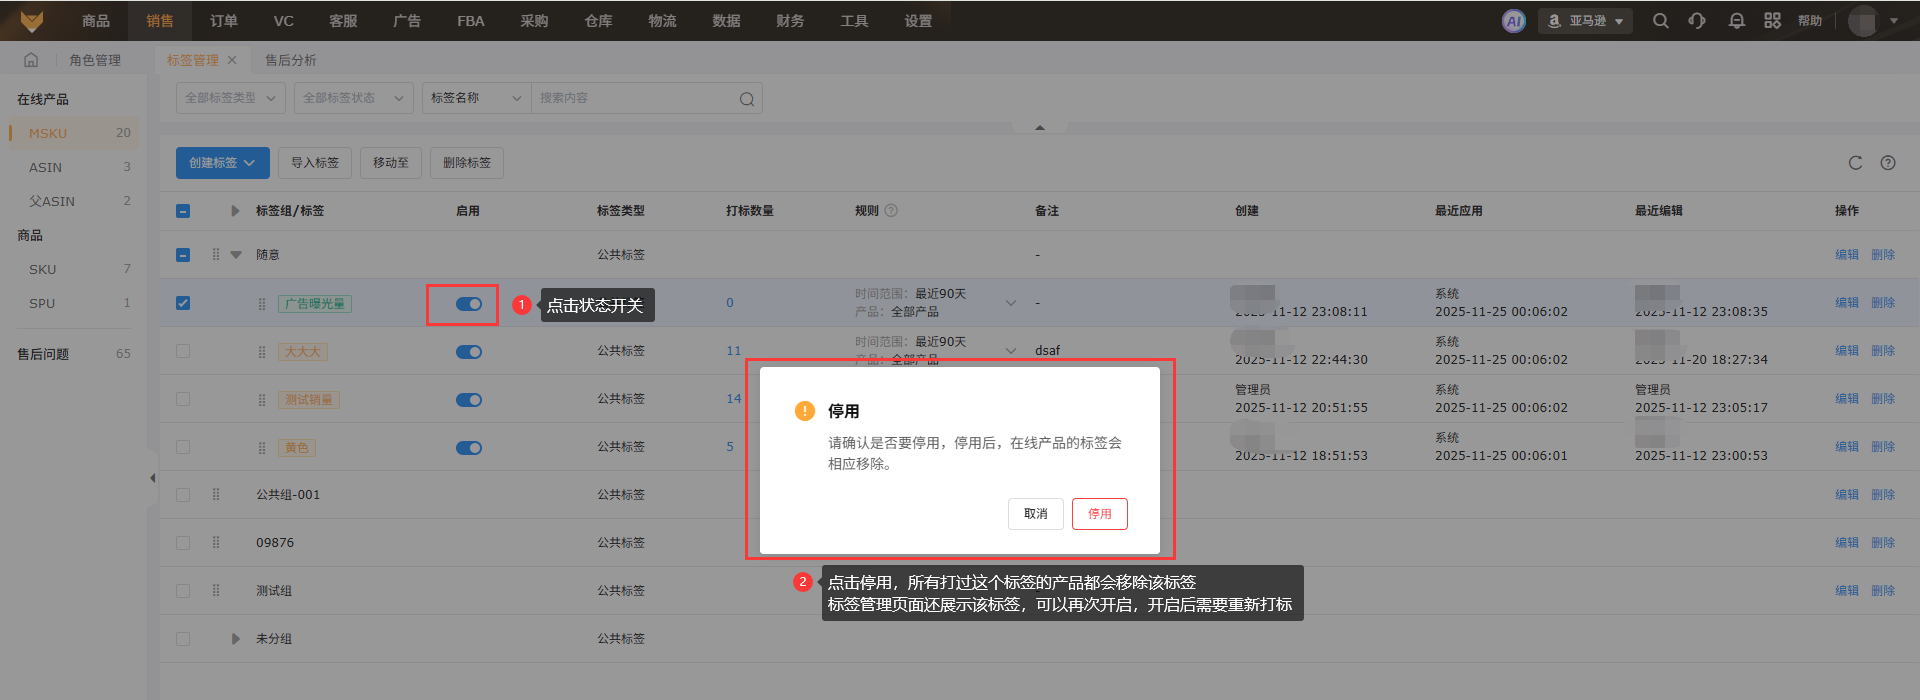
Task: Confirm 停用 in the dialog
Action: [x=1100, y=514]
